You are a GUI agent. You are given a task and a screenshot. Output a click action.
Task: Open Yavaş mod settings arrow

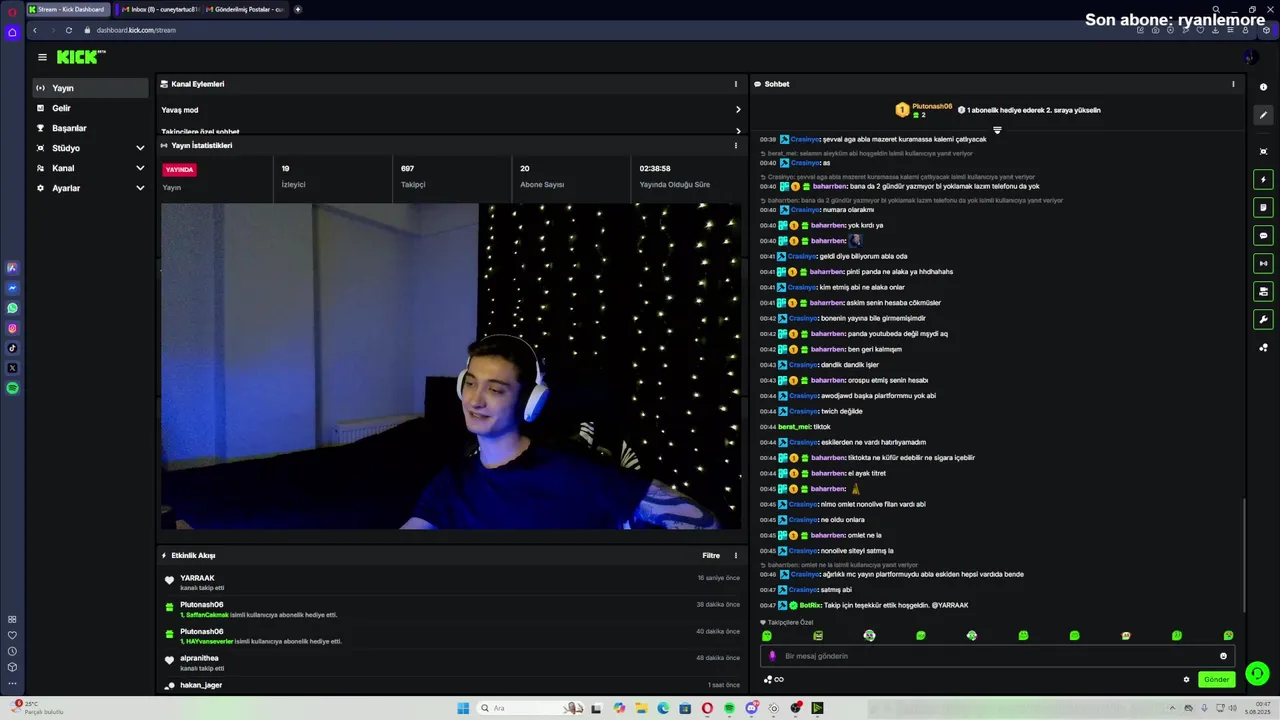pyautogui.click(x=738, y=110)
